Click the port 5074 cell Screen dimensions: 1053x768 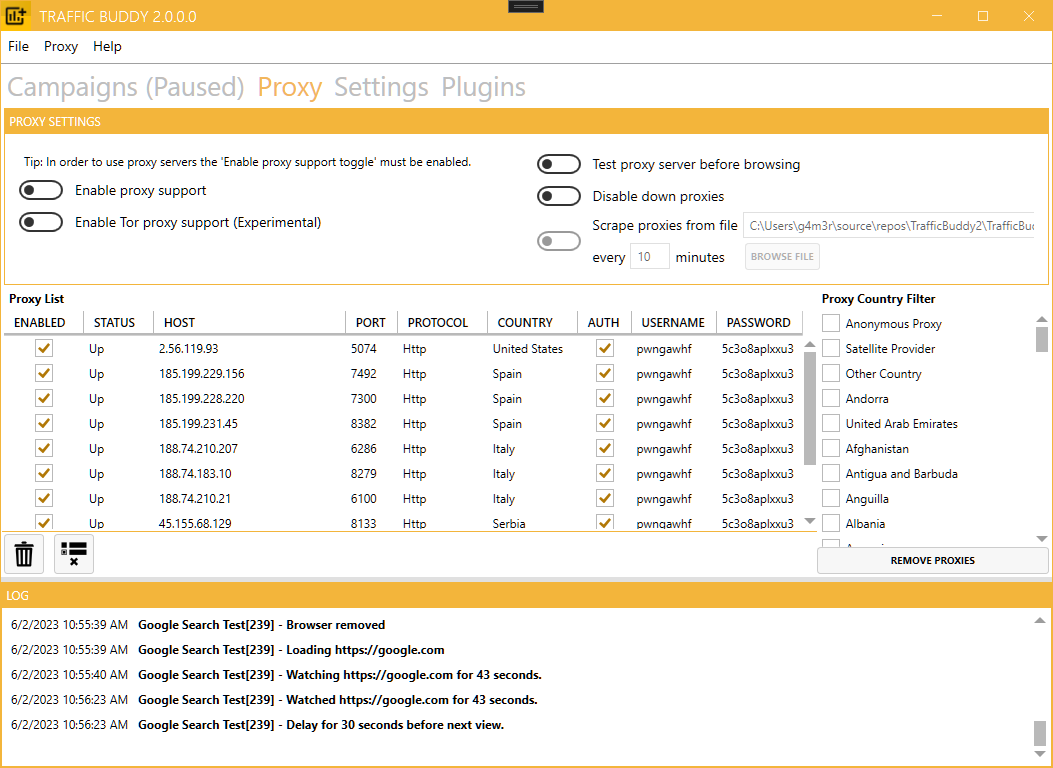pyautogui.click(x=363, y=348)
